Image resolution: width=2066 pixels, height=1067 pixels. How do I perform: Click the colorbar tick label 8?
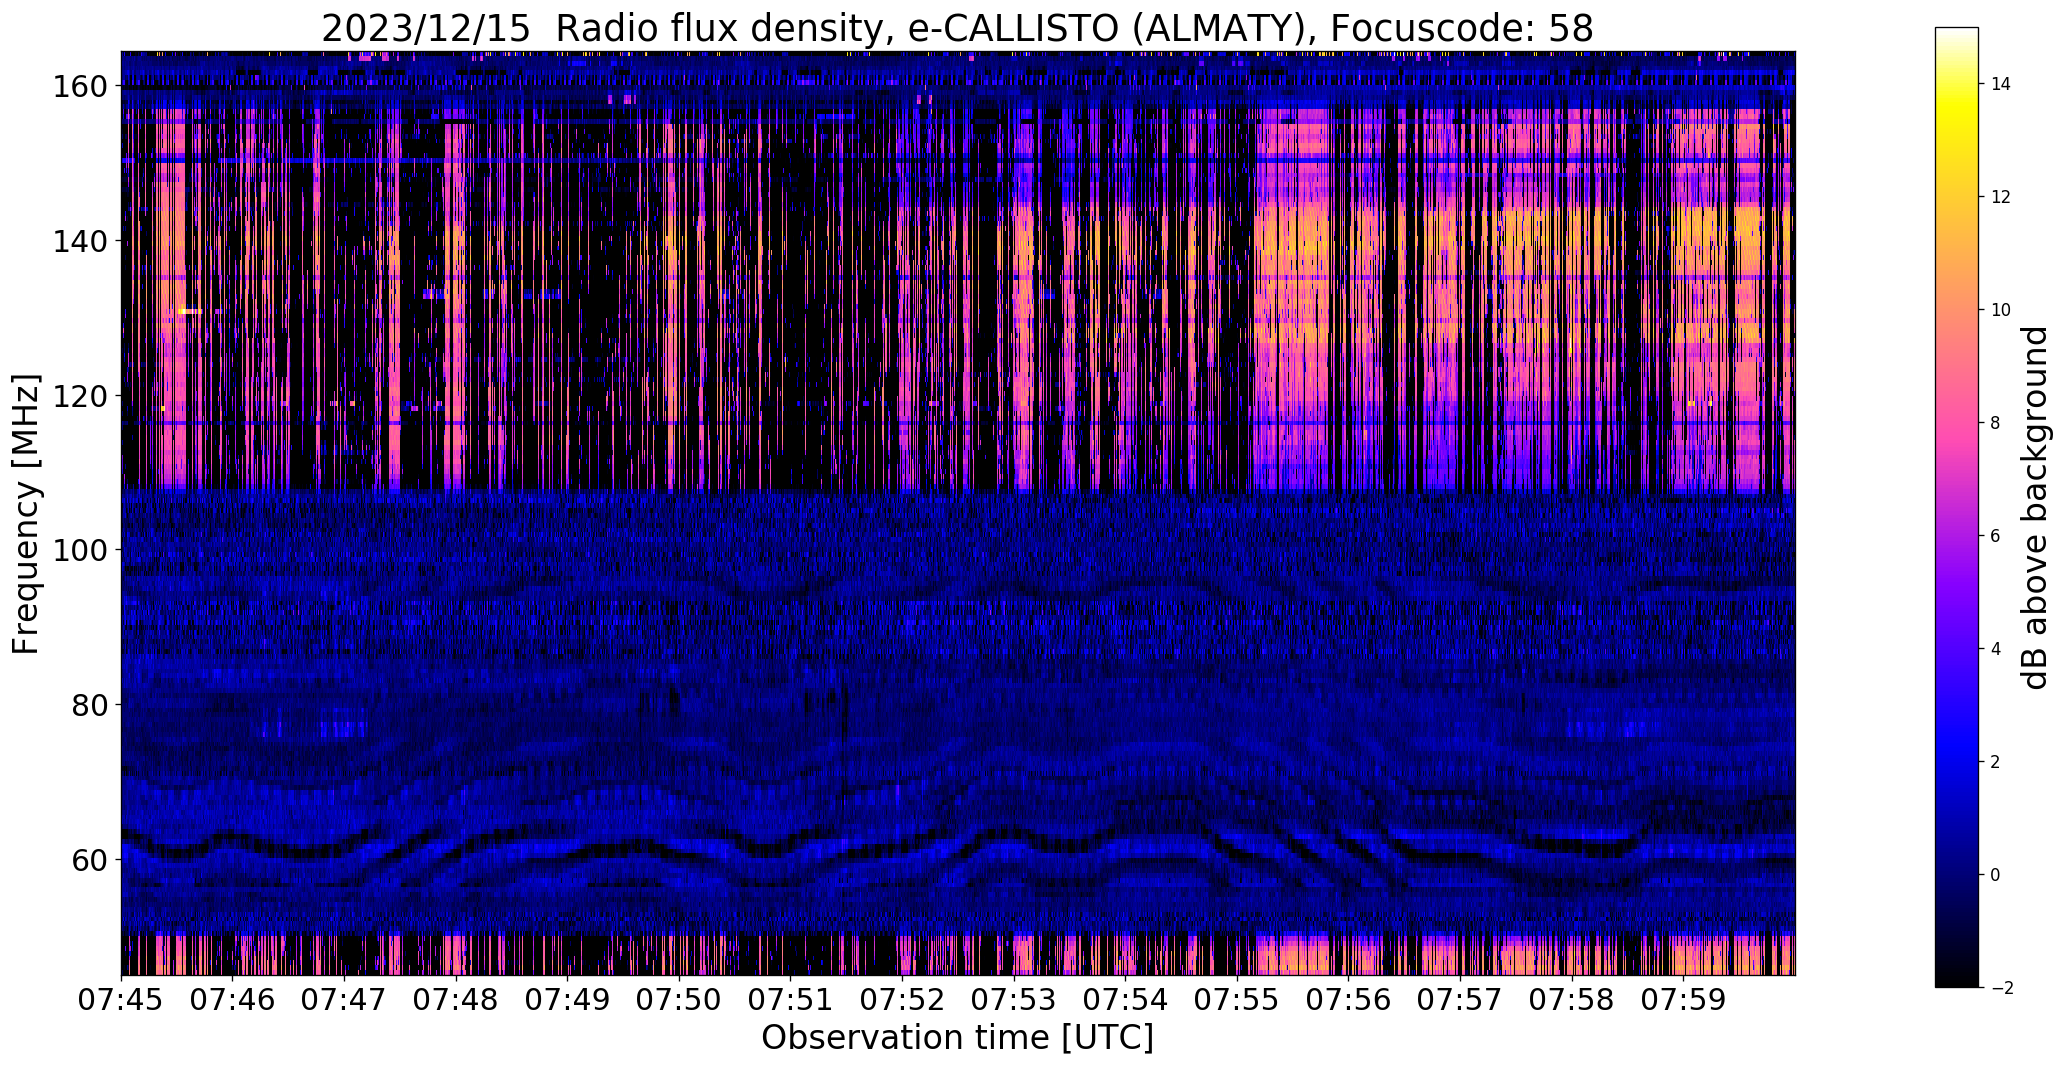tap(1996, 423)
